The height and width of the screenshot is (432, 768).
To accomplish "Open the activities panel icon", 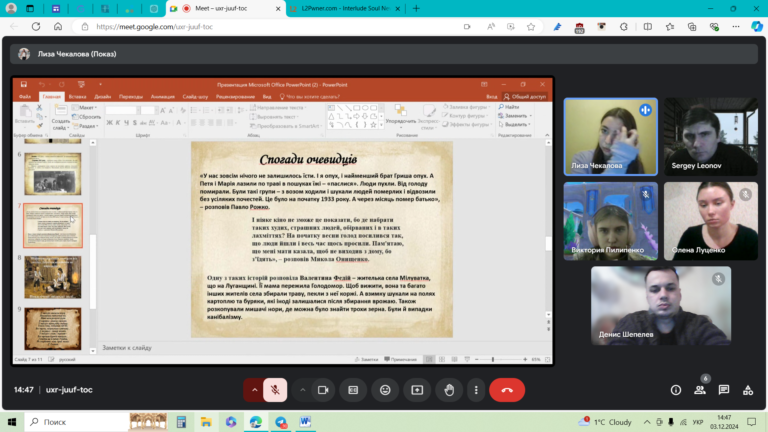I will 748,390.
